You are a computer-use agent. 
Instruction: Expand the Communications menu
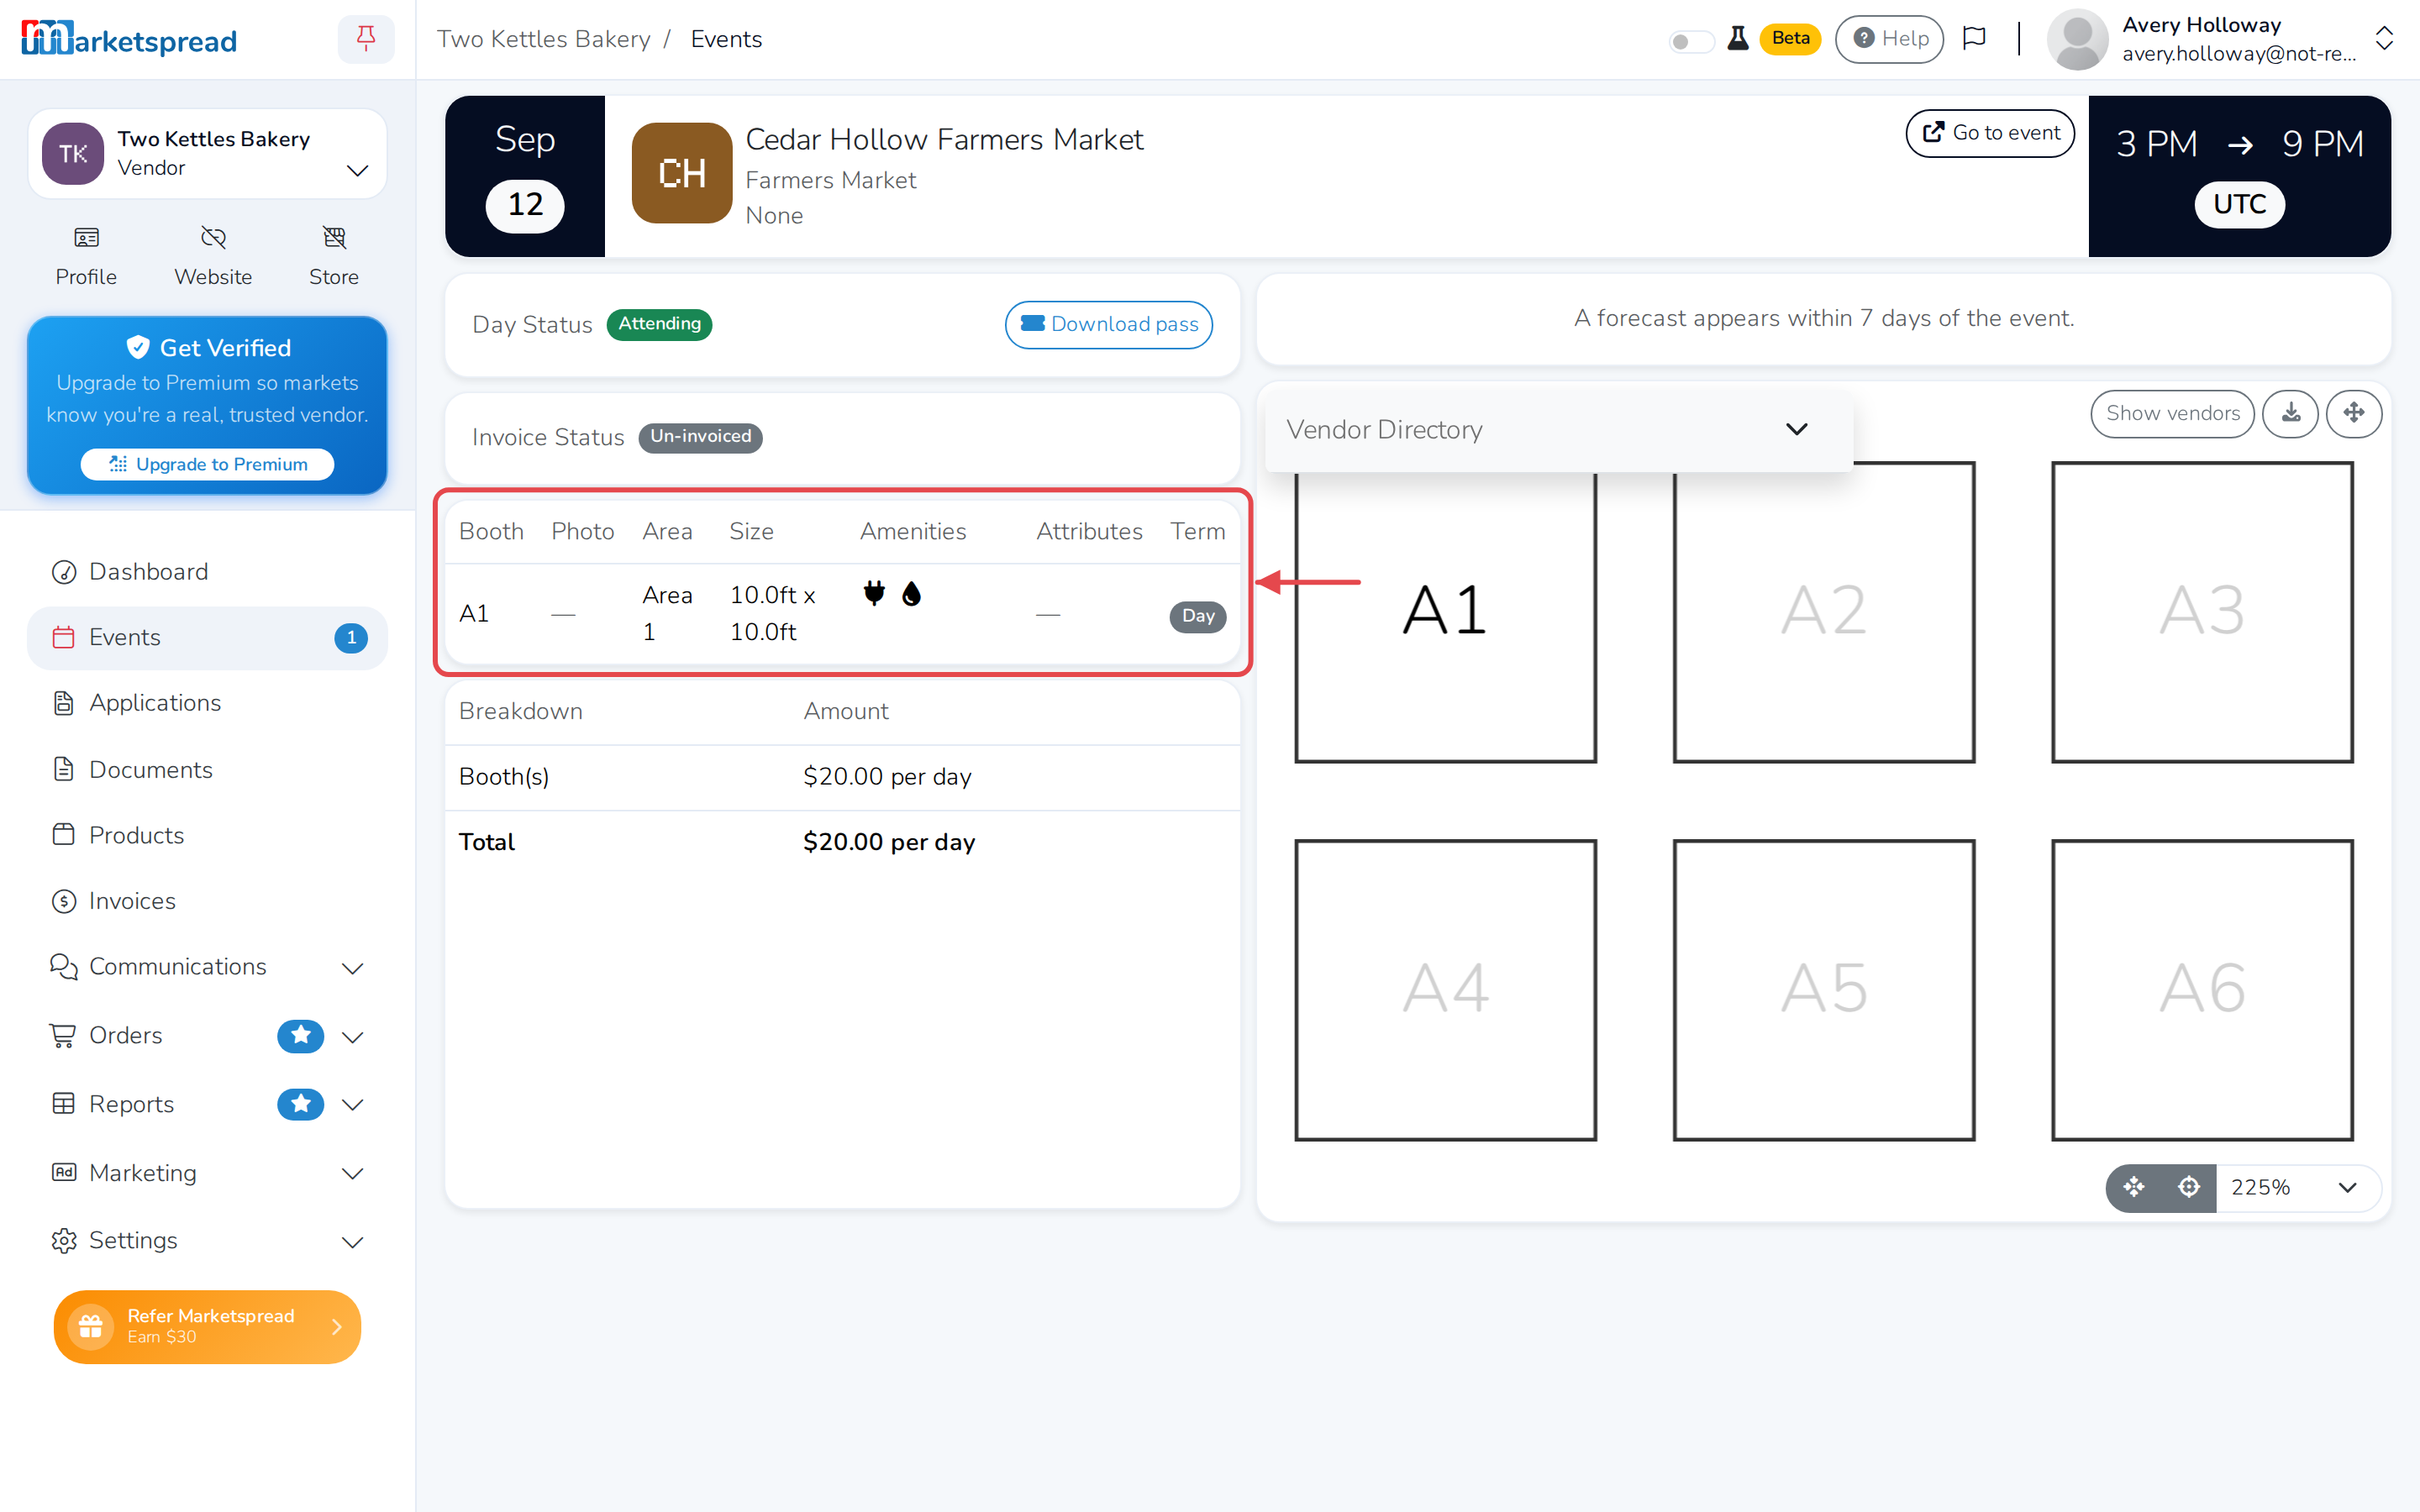pos(207,967)
